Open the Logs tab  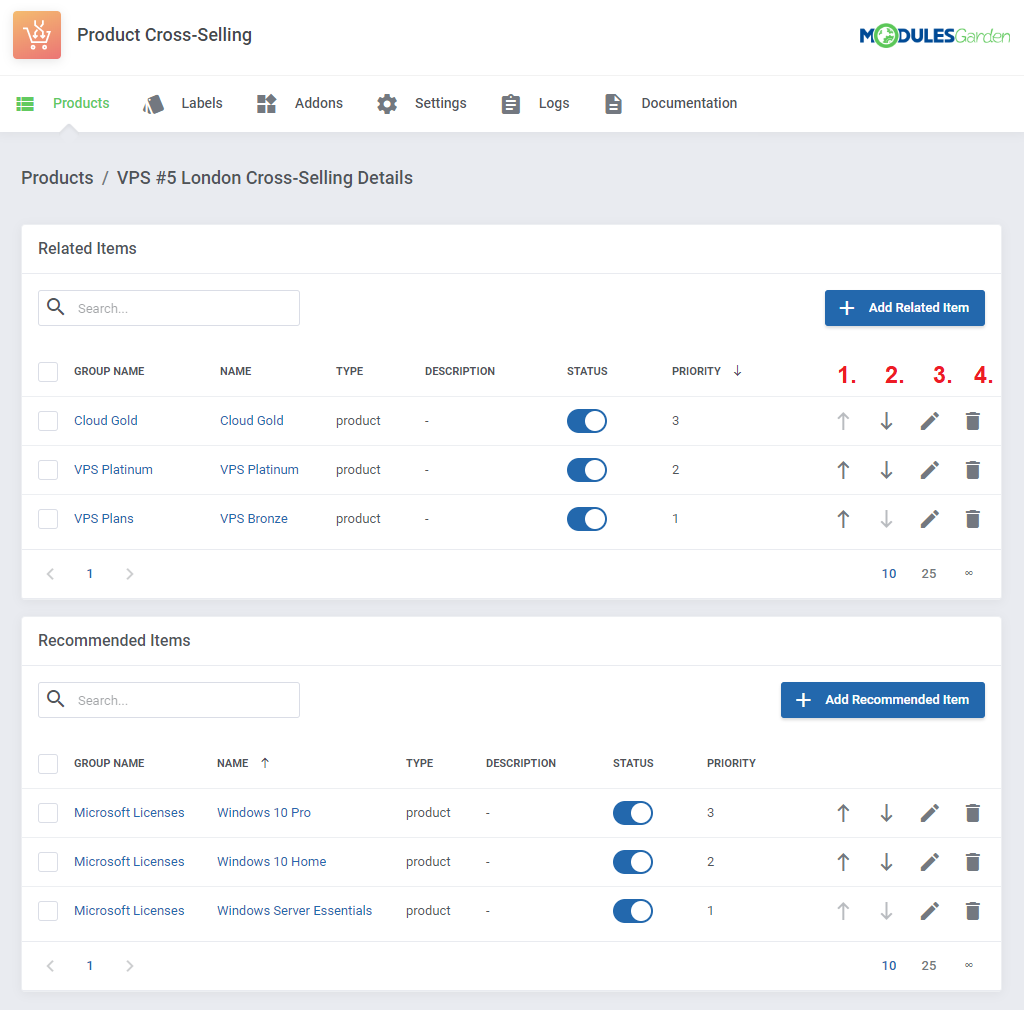tap(535, 103)
